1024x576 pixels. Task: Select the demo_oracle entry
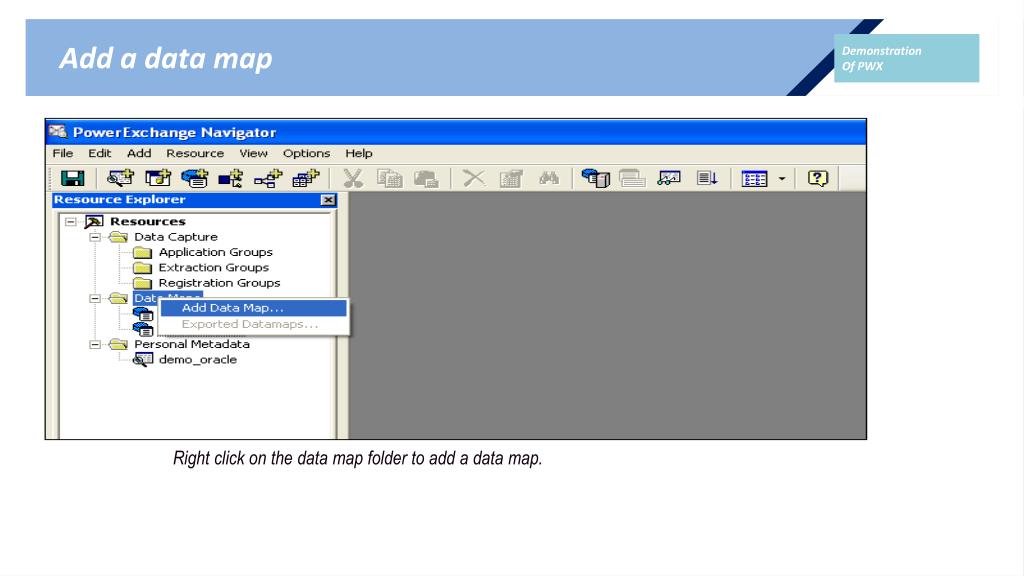pyautogui.click(x=197, y=360)
